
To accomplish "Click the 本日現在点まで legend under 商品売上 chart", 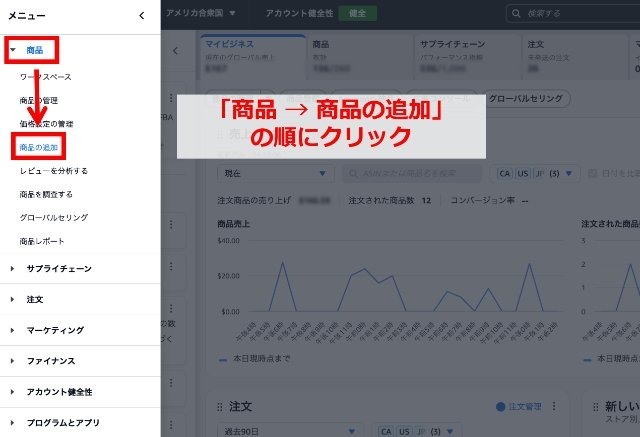I will click(x=255, y=359).
